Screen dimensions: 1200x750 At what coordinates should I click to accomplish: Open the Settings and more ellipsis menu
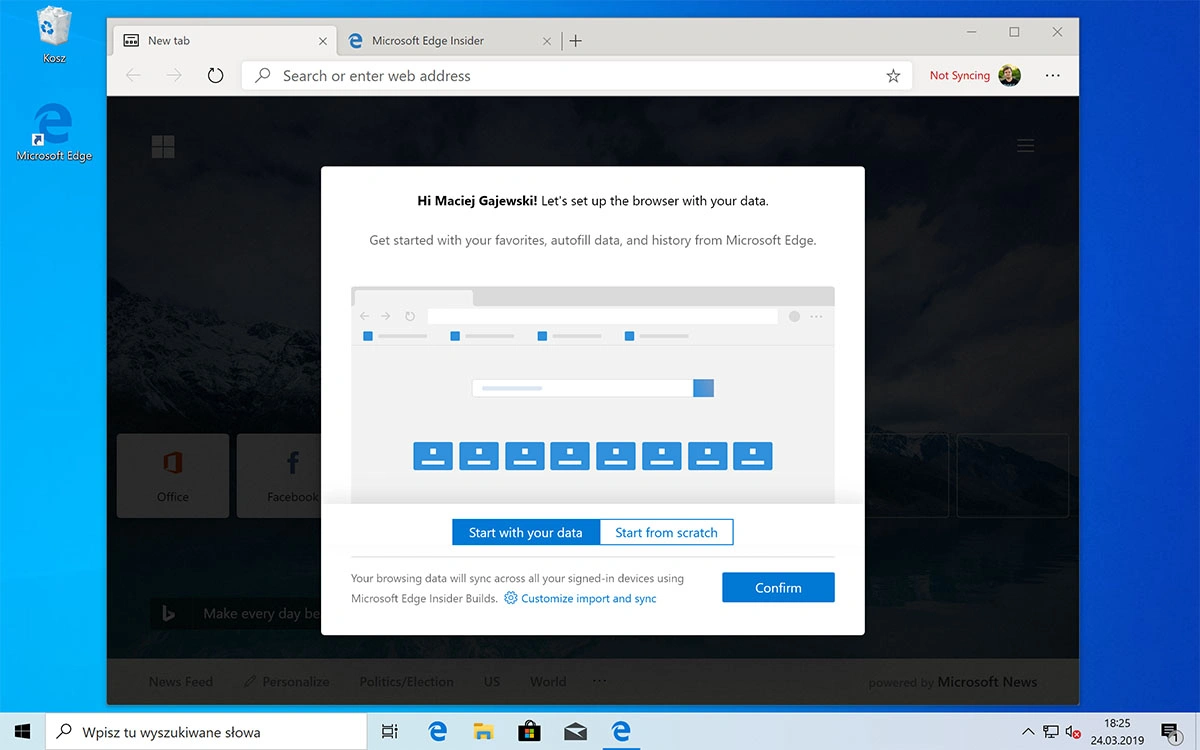1052,76
